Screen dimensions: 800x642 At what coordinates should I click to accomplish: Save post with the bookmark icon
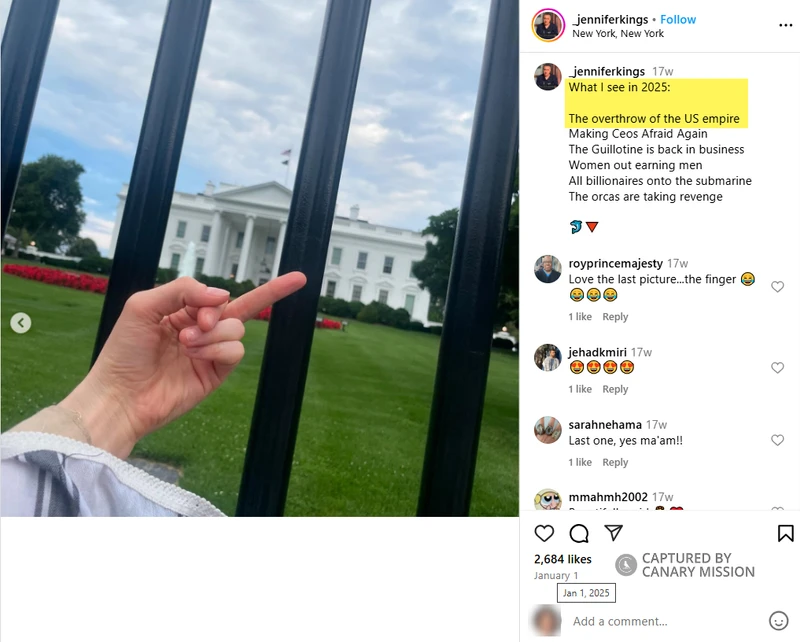pos(786,533)
